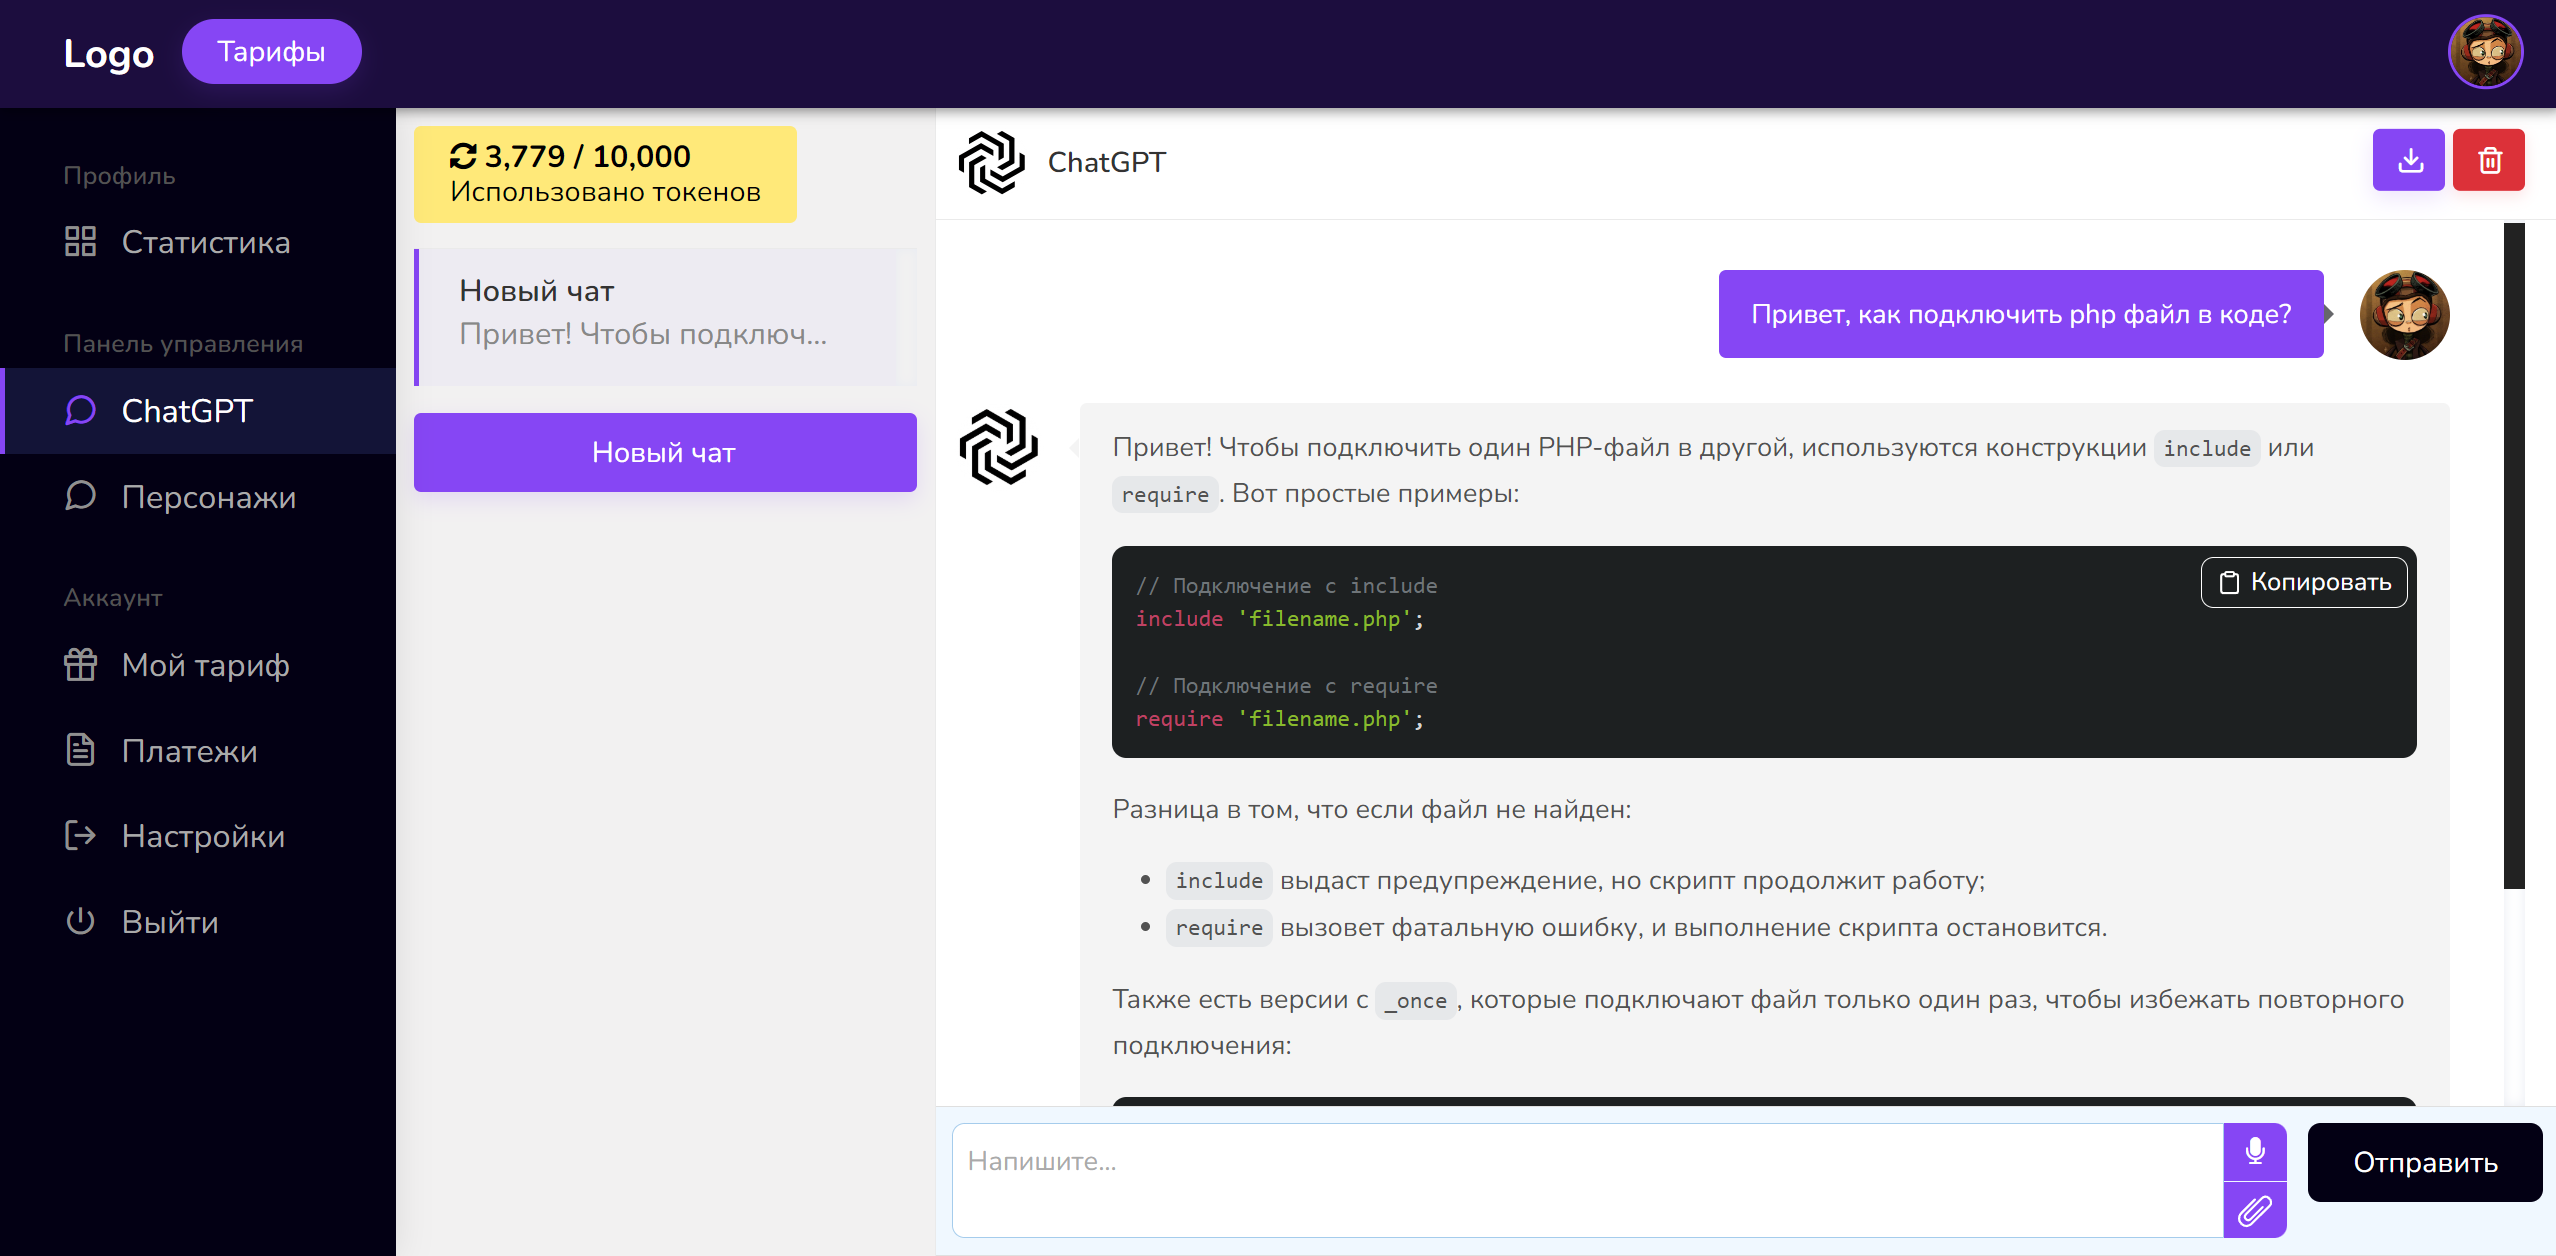Viewport: 2556px width, 1256px height.
Task: Click the red trash delete chat icon
Action: [x=2488, y=160]
